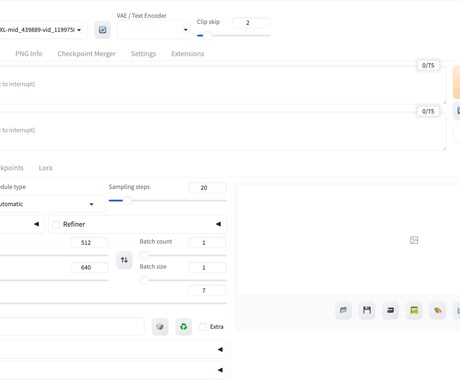Refresh the checkpoint list icon
Viewport: 460px width, 380px height.
click(x=102, y=30)
